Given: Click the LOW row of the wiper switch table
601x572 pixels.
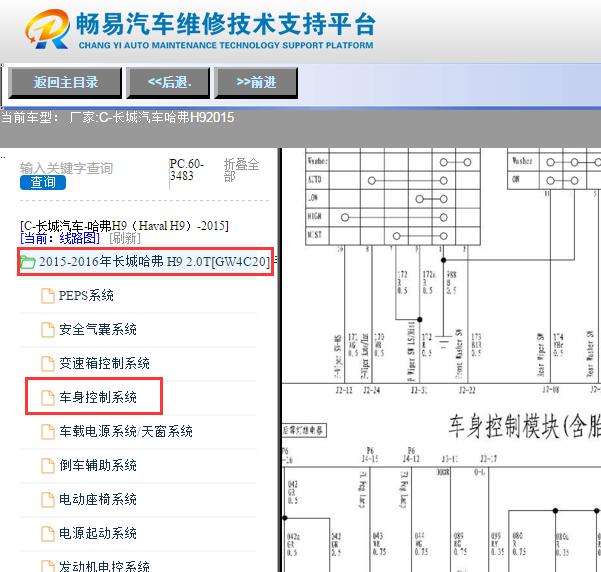Looking at the screenshot, I should (x=393, y=199).
